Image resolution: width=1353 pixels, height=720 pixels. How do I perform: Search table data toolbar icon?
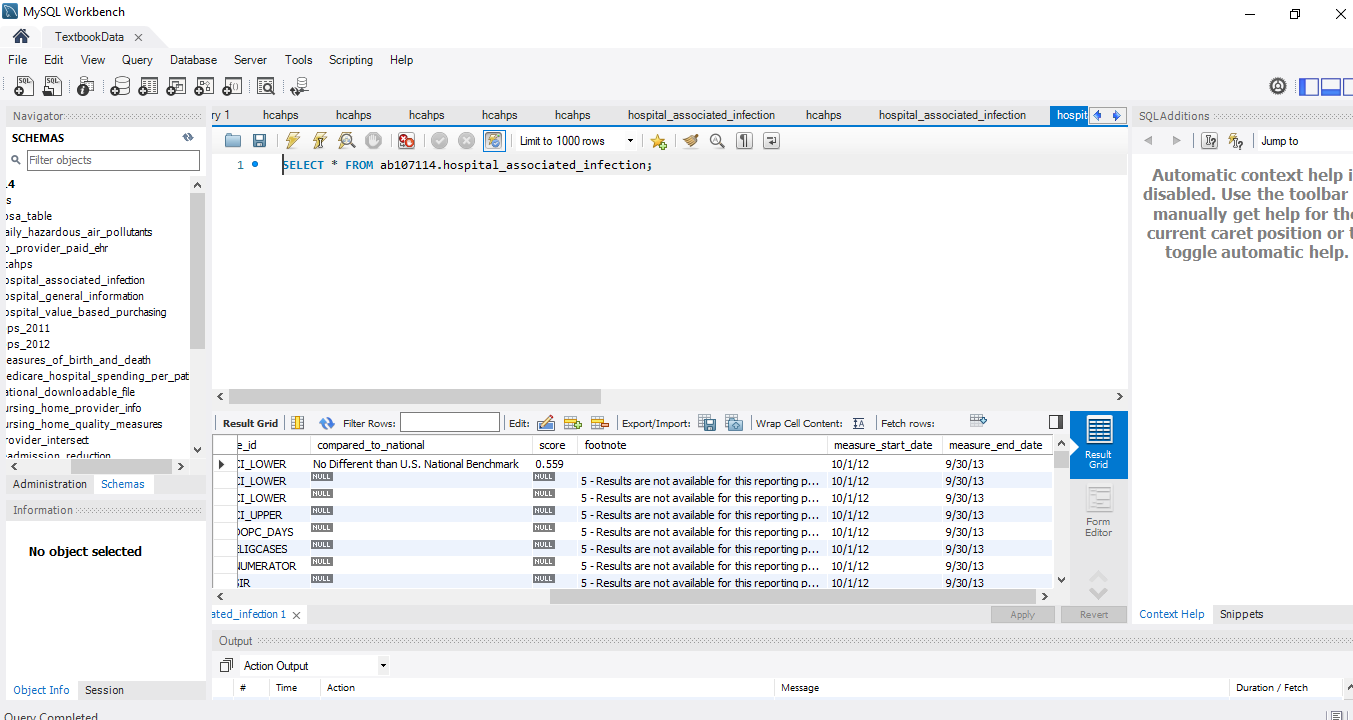(x=265, y=86)
